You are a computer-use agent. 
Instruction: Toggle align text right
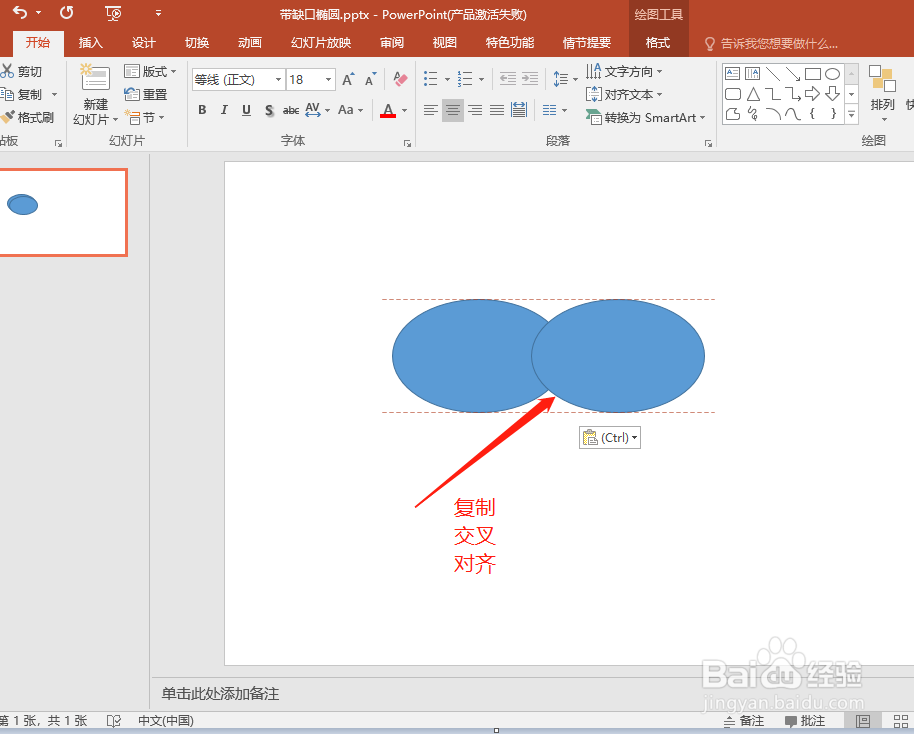click(x=475, y=110)
